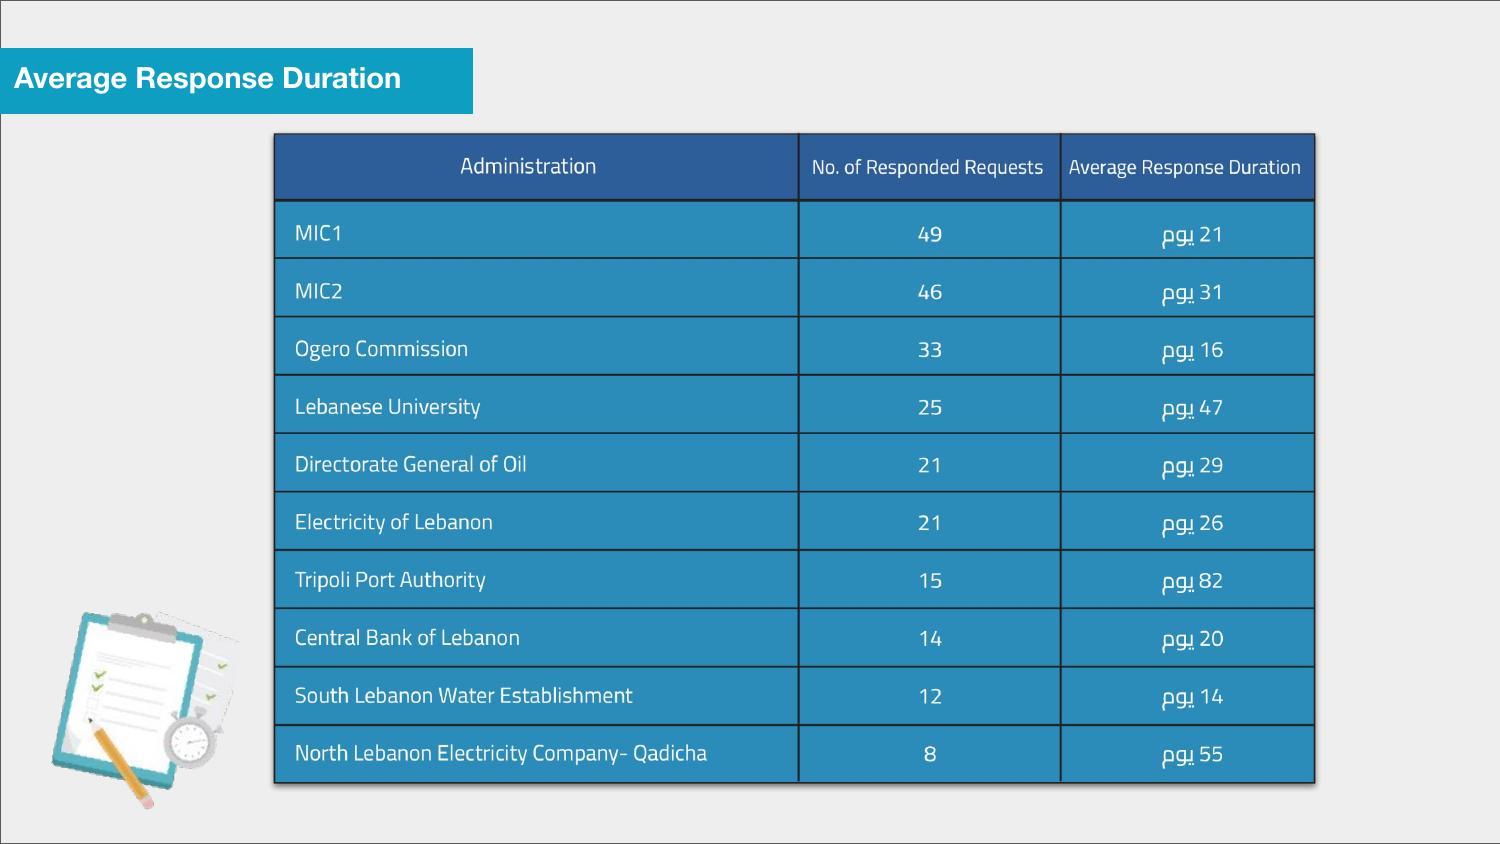Screen dimensions: 1500x844
Task: Select the 14 requests cell for Central Bank
Action: pyautogui.click(x=929, y=638)
